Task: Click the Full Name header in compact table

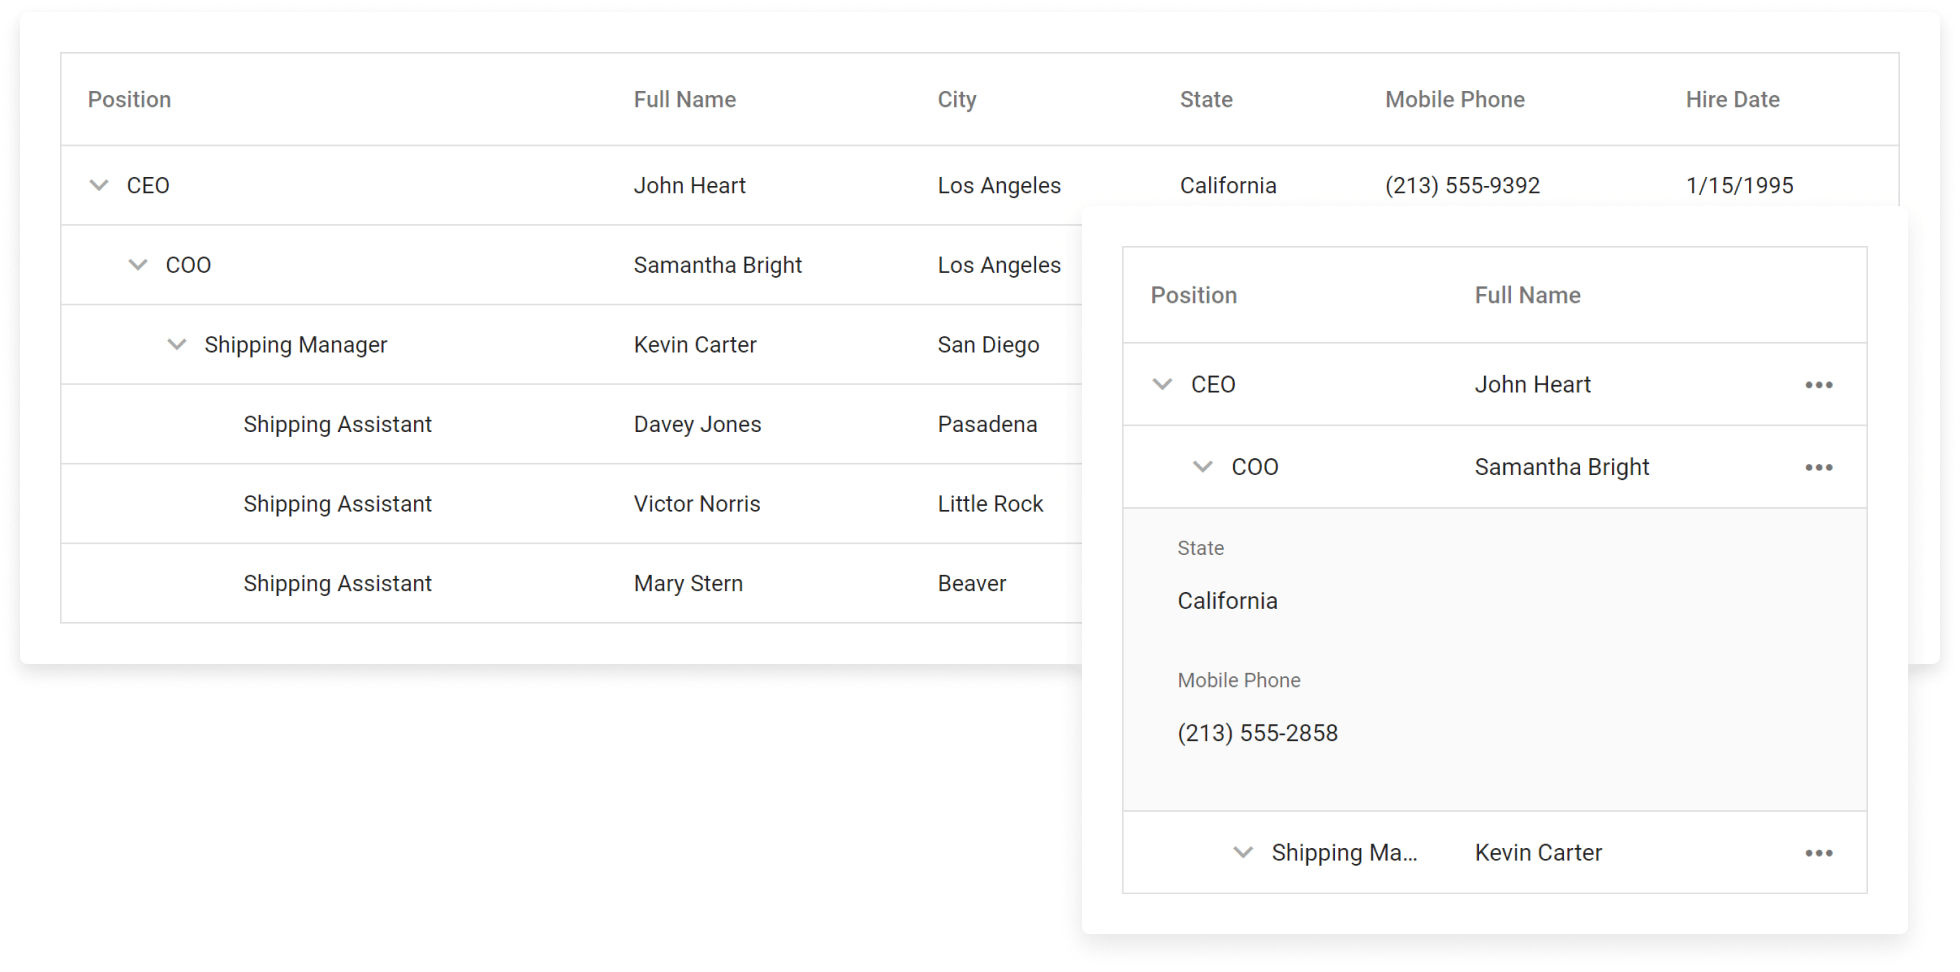Action: [x=1527, y=296]
